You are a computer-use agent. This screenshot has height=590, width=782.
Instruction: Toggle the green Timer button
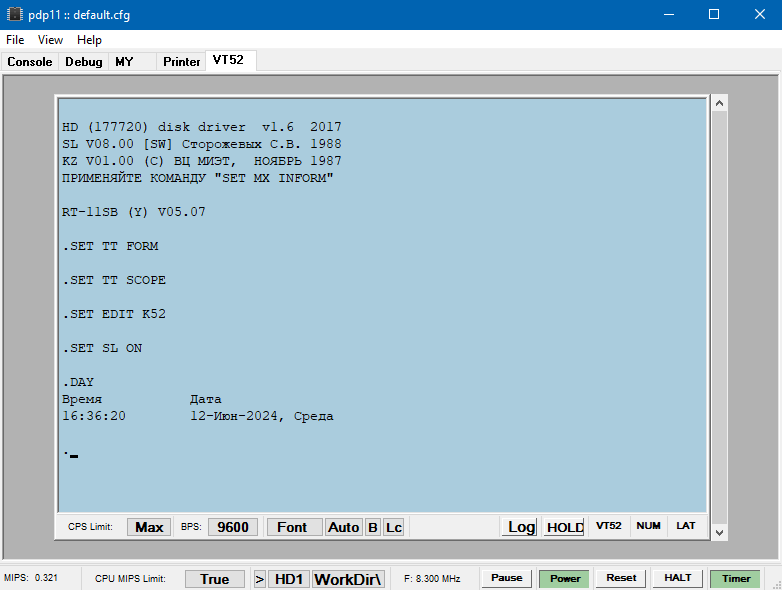pyautogui.click(x=736, y=579)
